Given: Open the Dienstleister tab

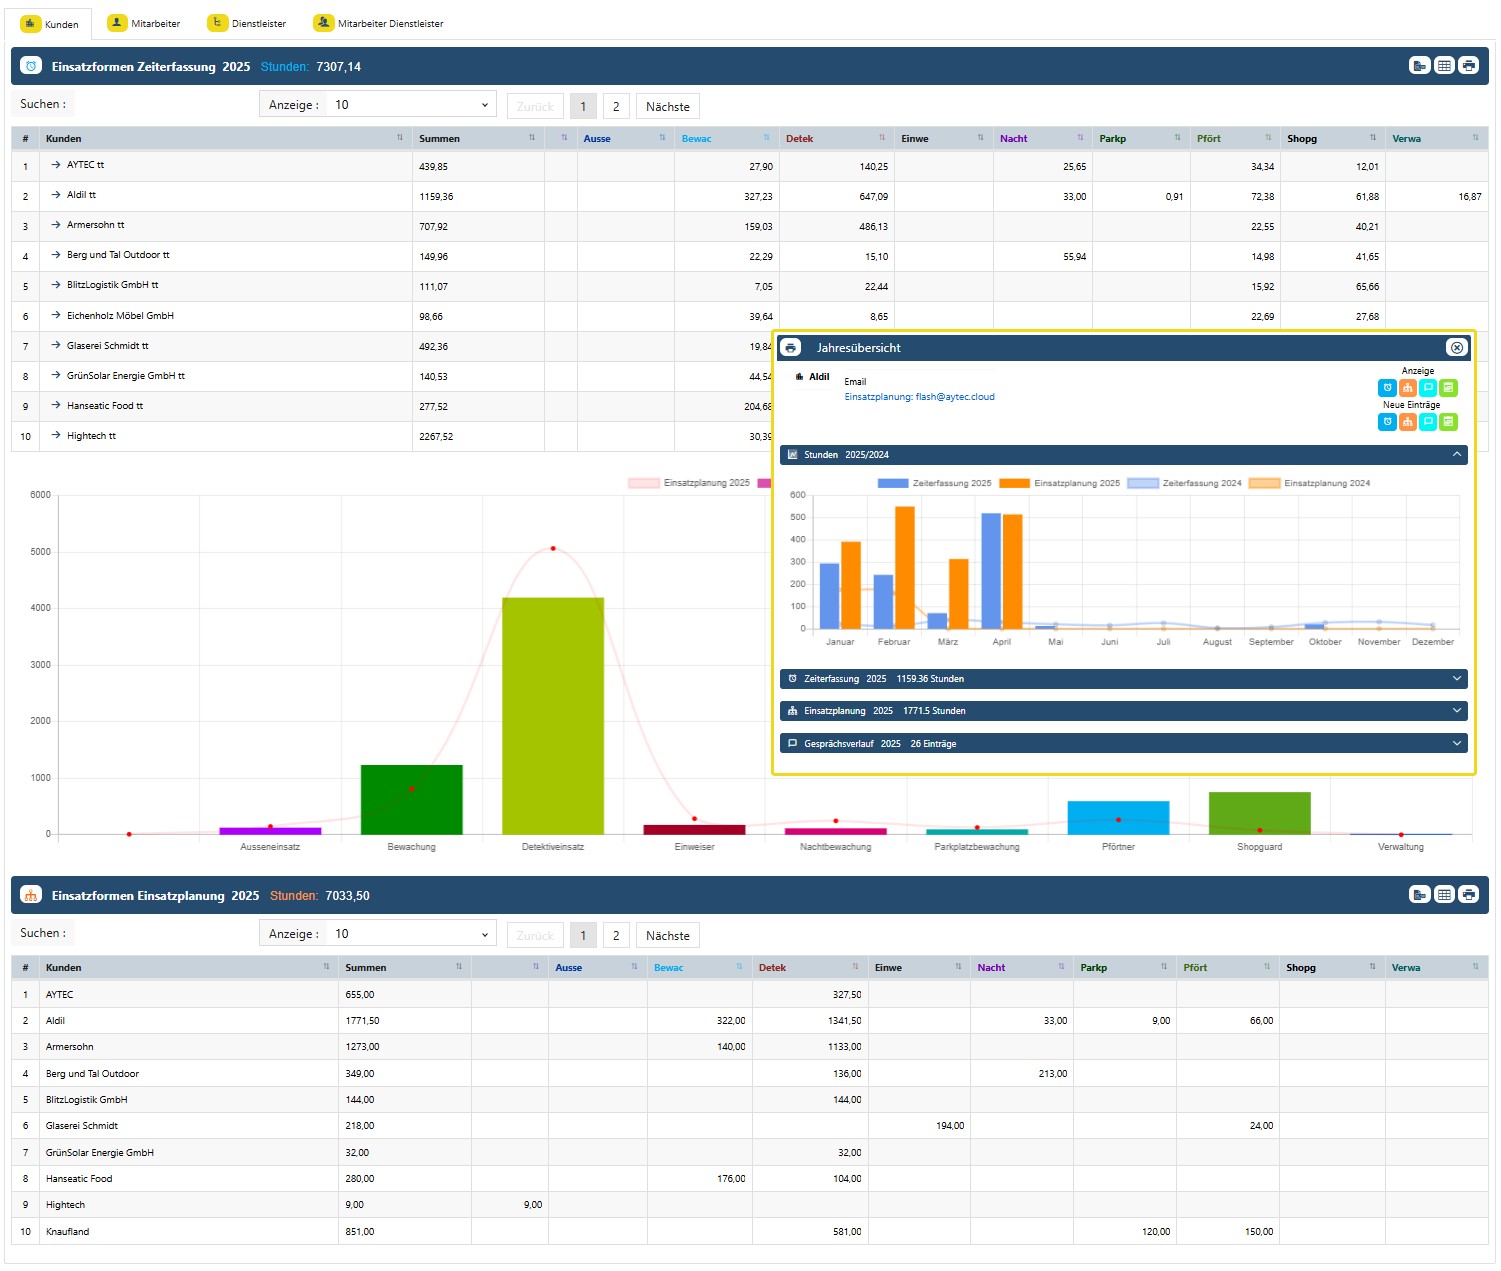Looking at the screenshot, I should pyautogui.click(x=247, y=23).
